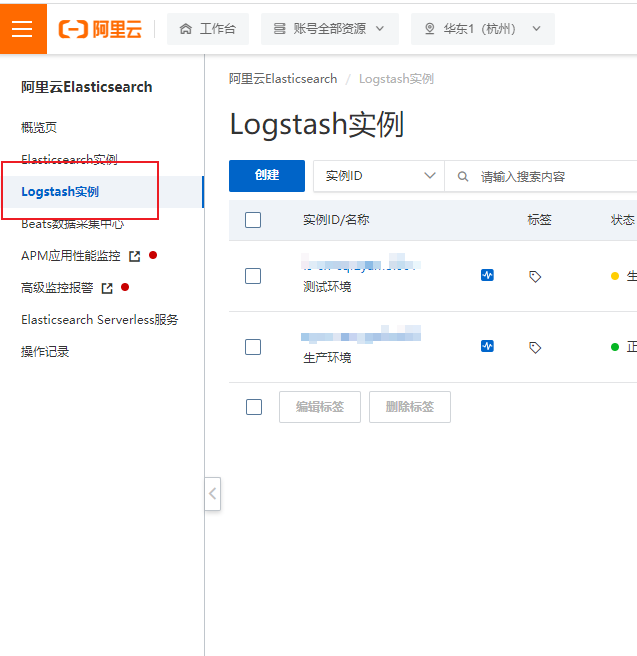This screenshot has width=637, height=656.
Task: Click the search magnifier icon
Action: click(463, 177)
